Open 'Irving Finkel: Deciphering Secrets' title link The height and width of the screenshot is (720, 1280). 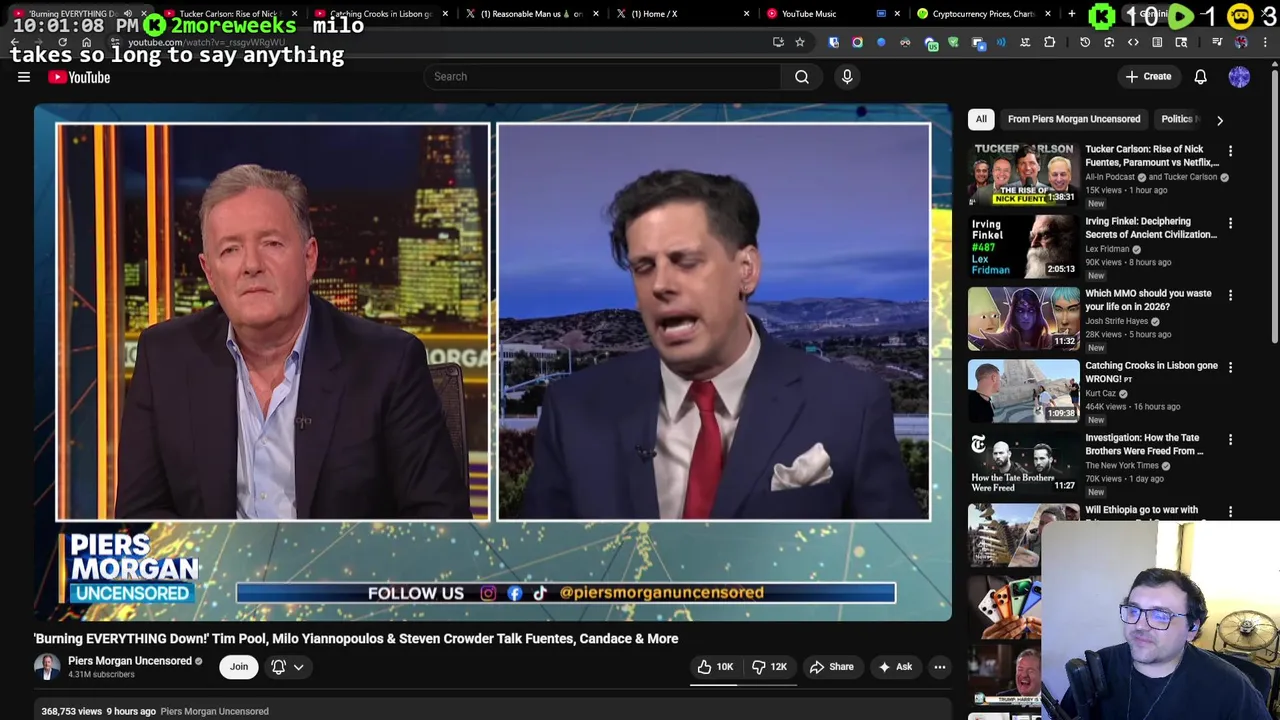point(1151,228)
